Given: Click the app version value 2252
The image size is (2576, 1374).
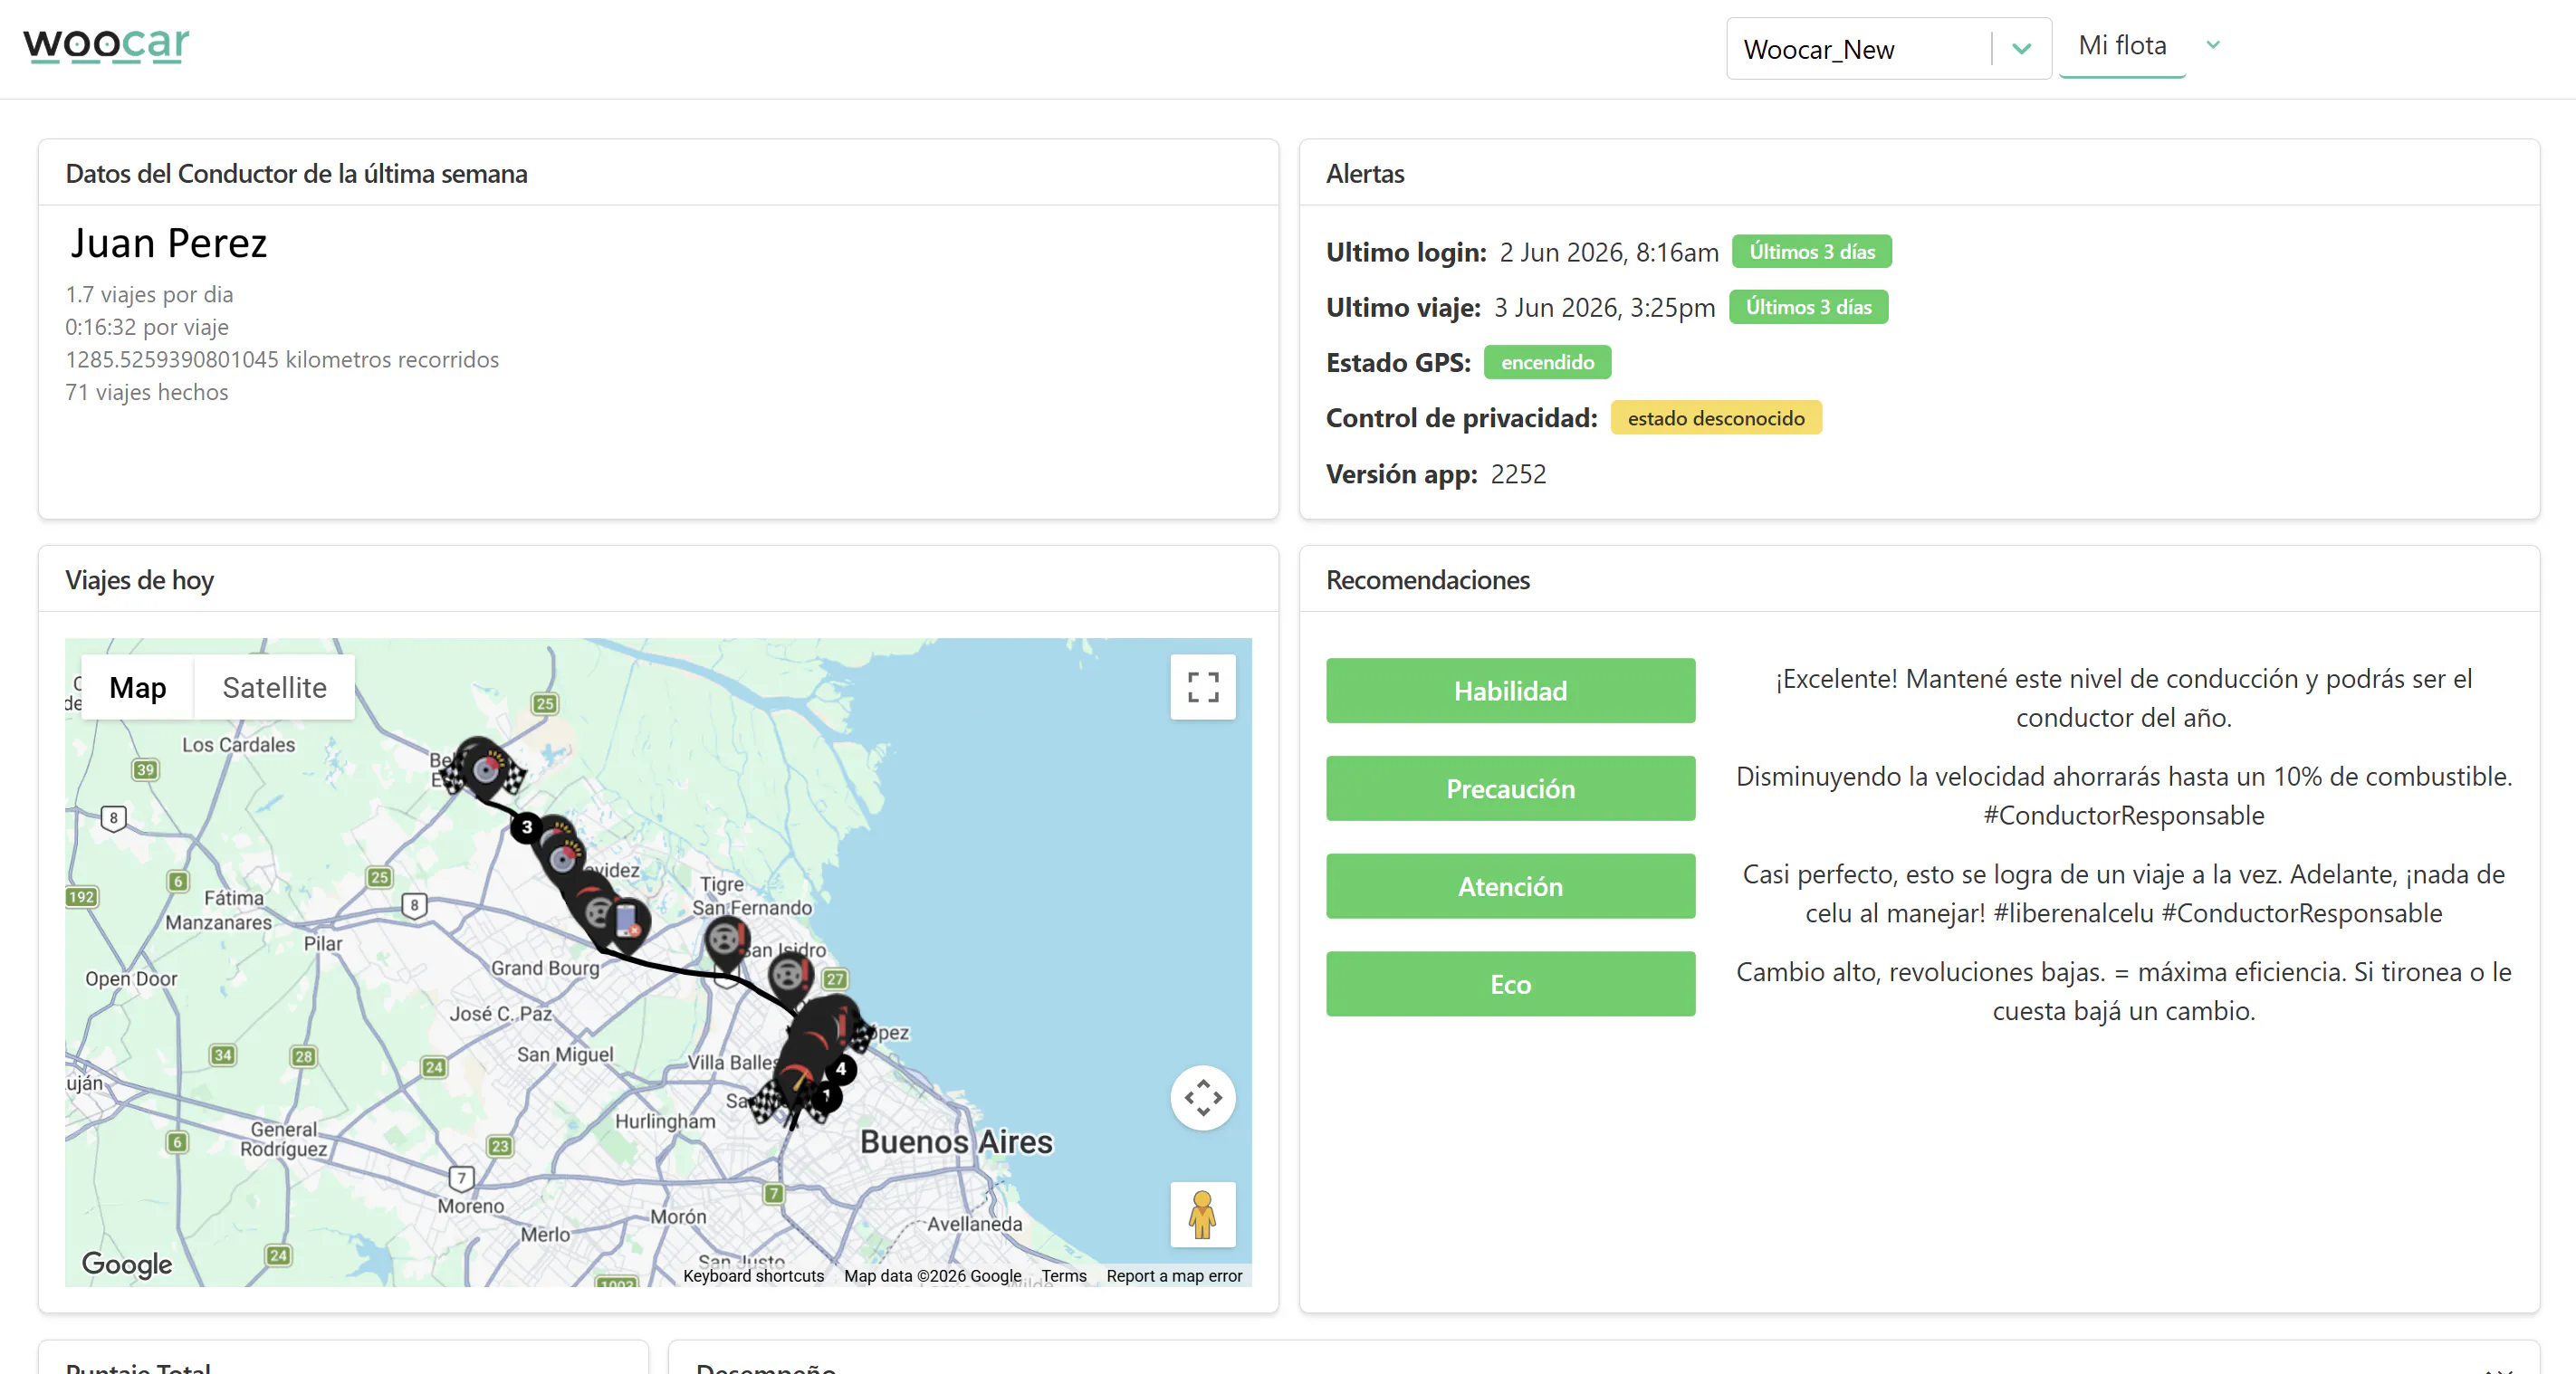Looking at the screenshot, I should tap(1518, 474).
